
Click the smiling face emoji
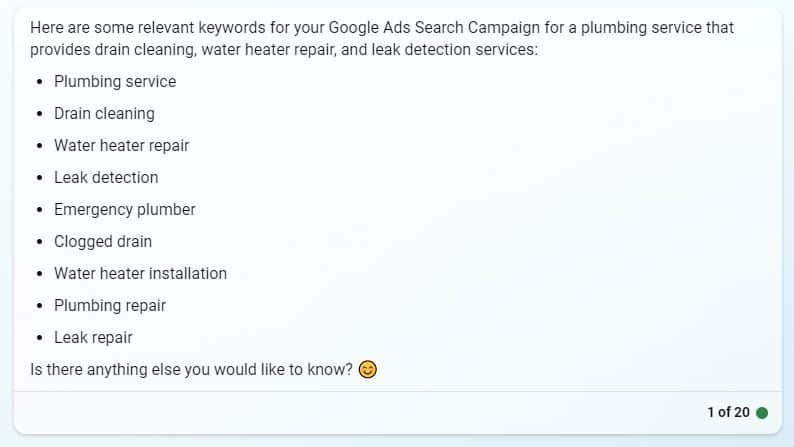(x=368, y=370)
